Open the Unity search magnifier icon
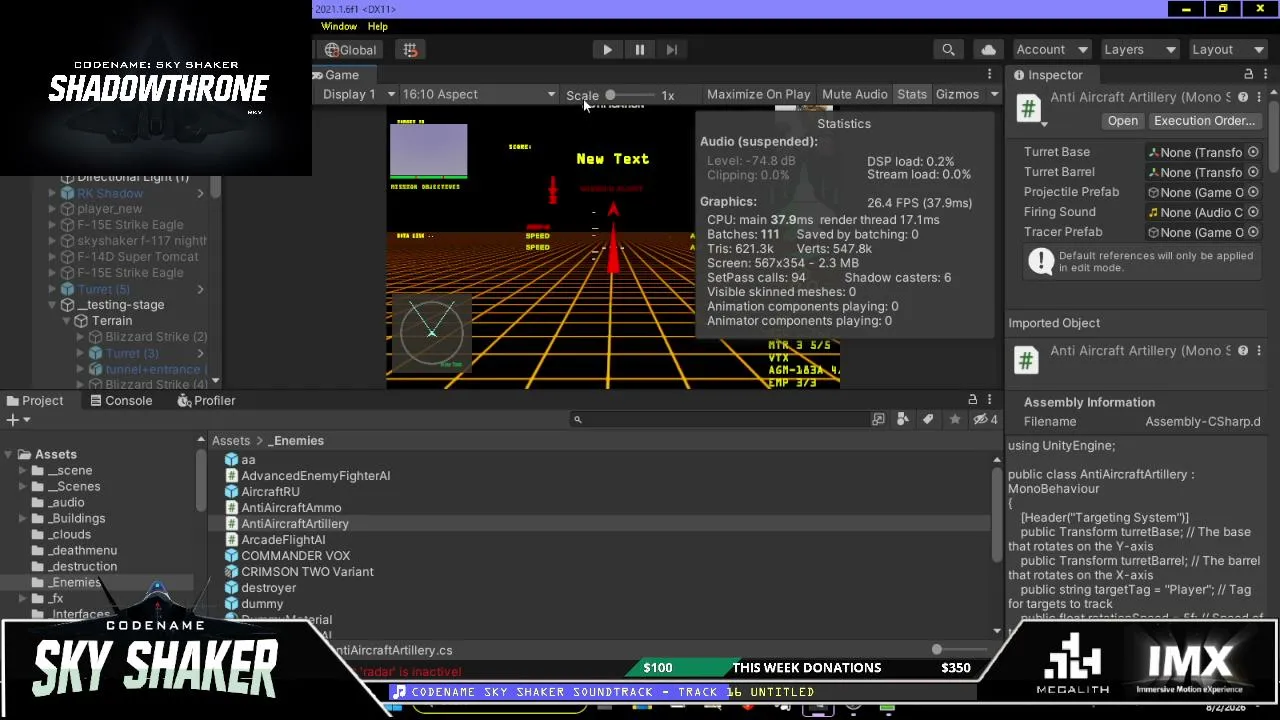The width and height of the screenshot is (1280, 720). (x=948, y=49)
